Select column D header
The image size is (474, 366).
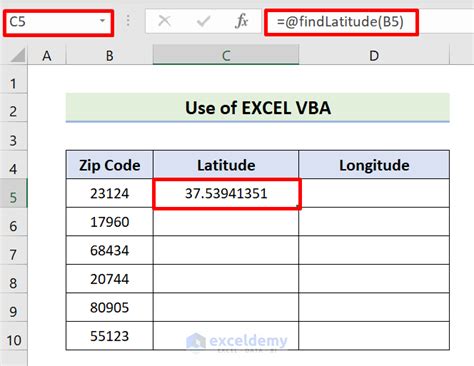pyautogui.click(x=374, y=55)
